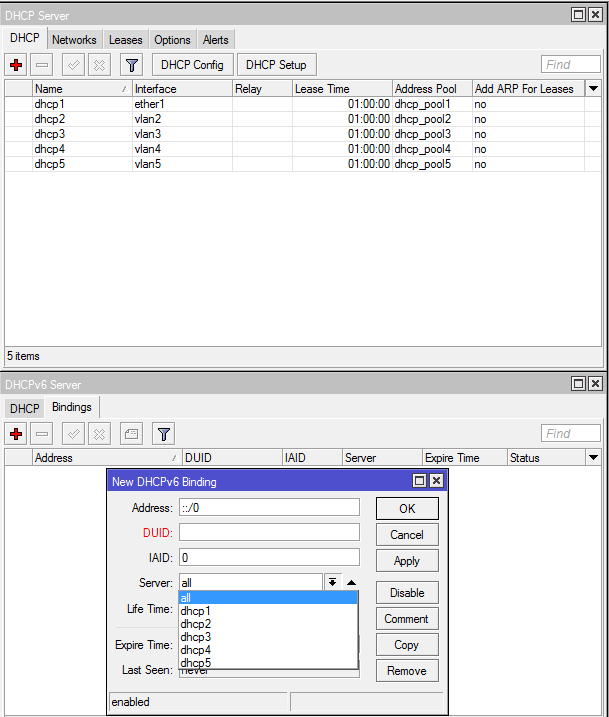
Task: Choose dhcp5 from Server dropdown list
Action: pos(268,663)
